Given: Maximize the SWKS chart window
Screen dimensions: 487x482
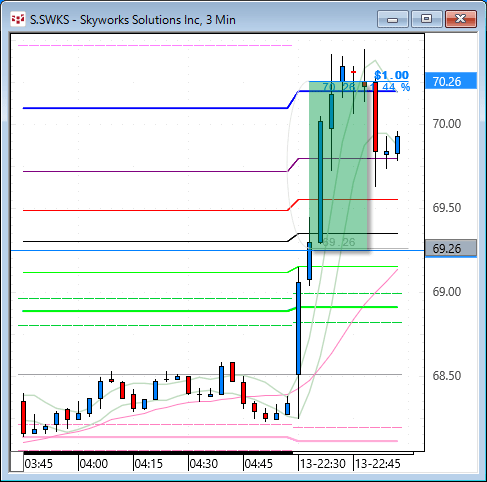Looking at the screenshot, I should pos(426,19).
